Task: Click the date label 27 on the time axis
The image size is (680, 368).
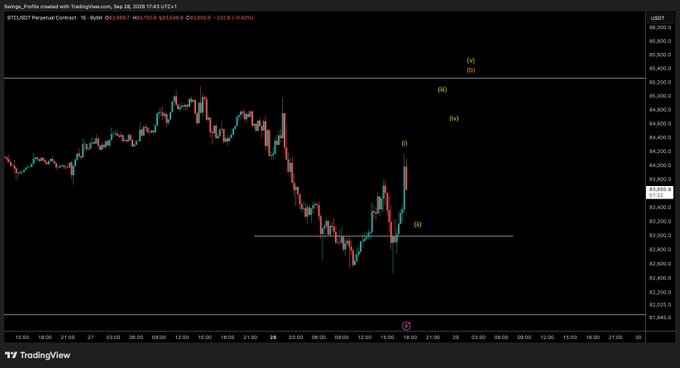Action: [x=90, y=337]
